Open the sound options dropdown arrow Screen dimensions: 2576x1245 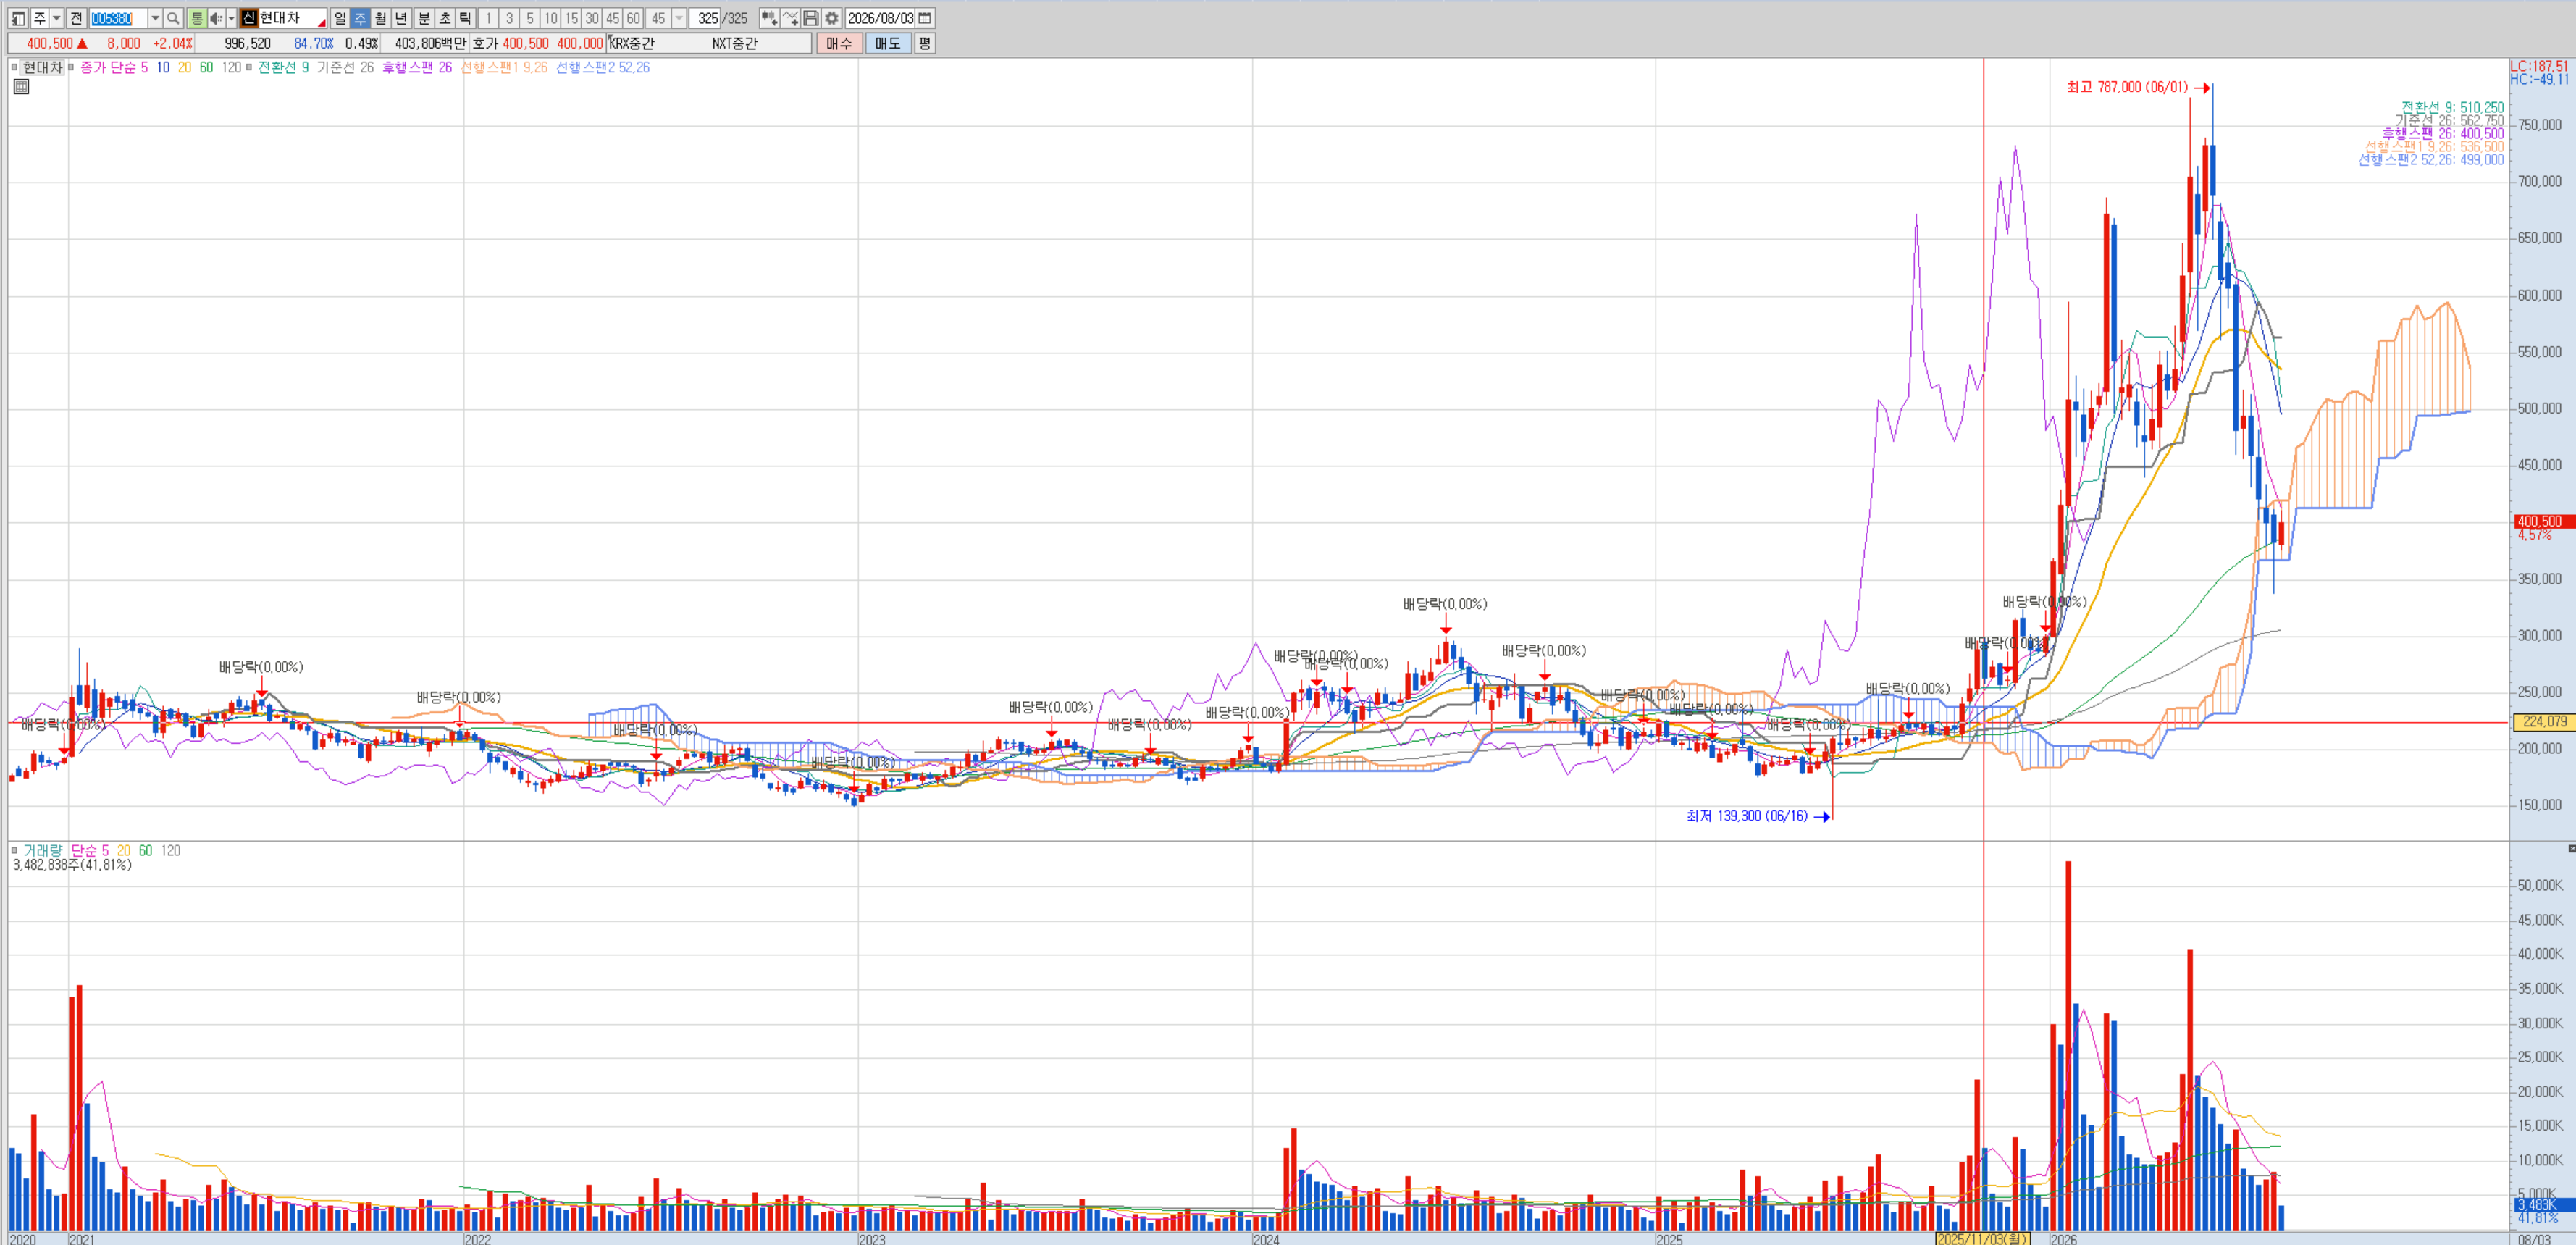(x=231, y=18)
